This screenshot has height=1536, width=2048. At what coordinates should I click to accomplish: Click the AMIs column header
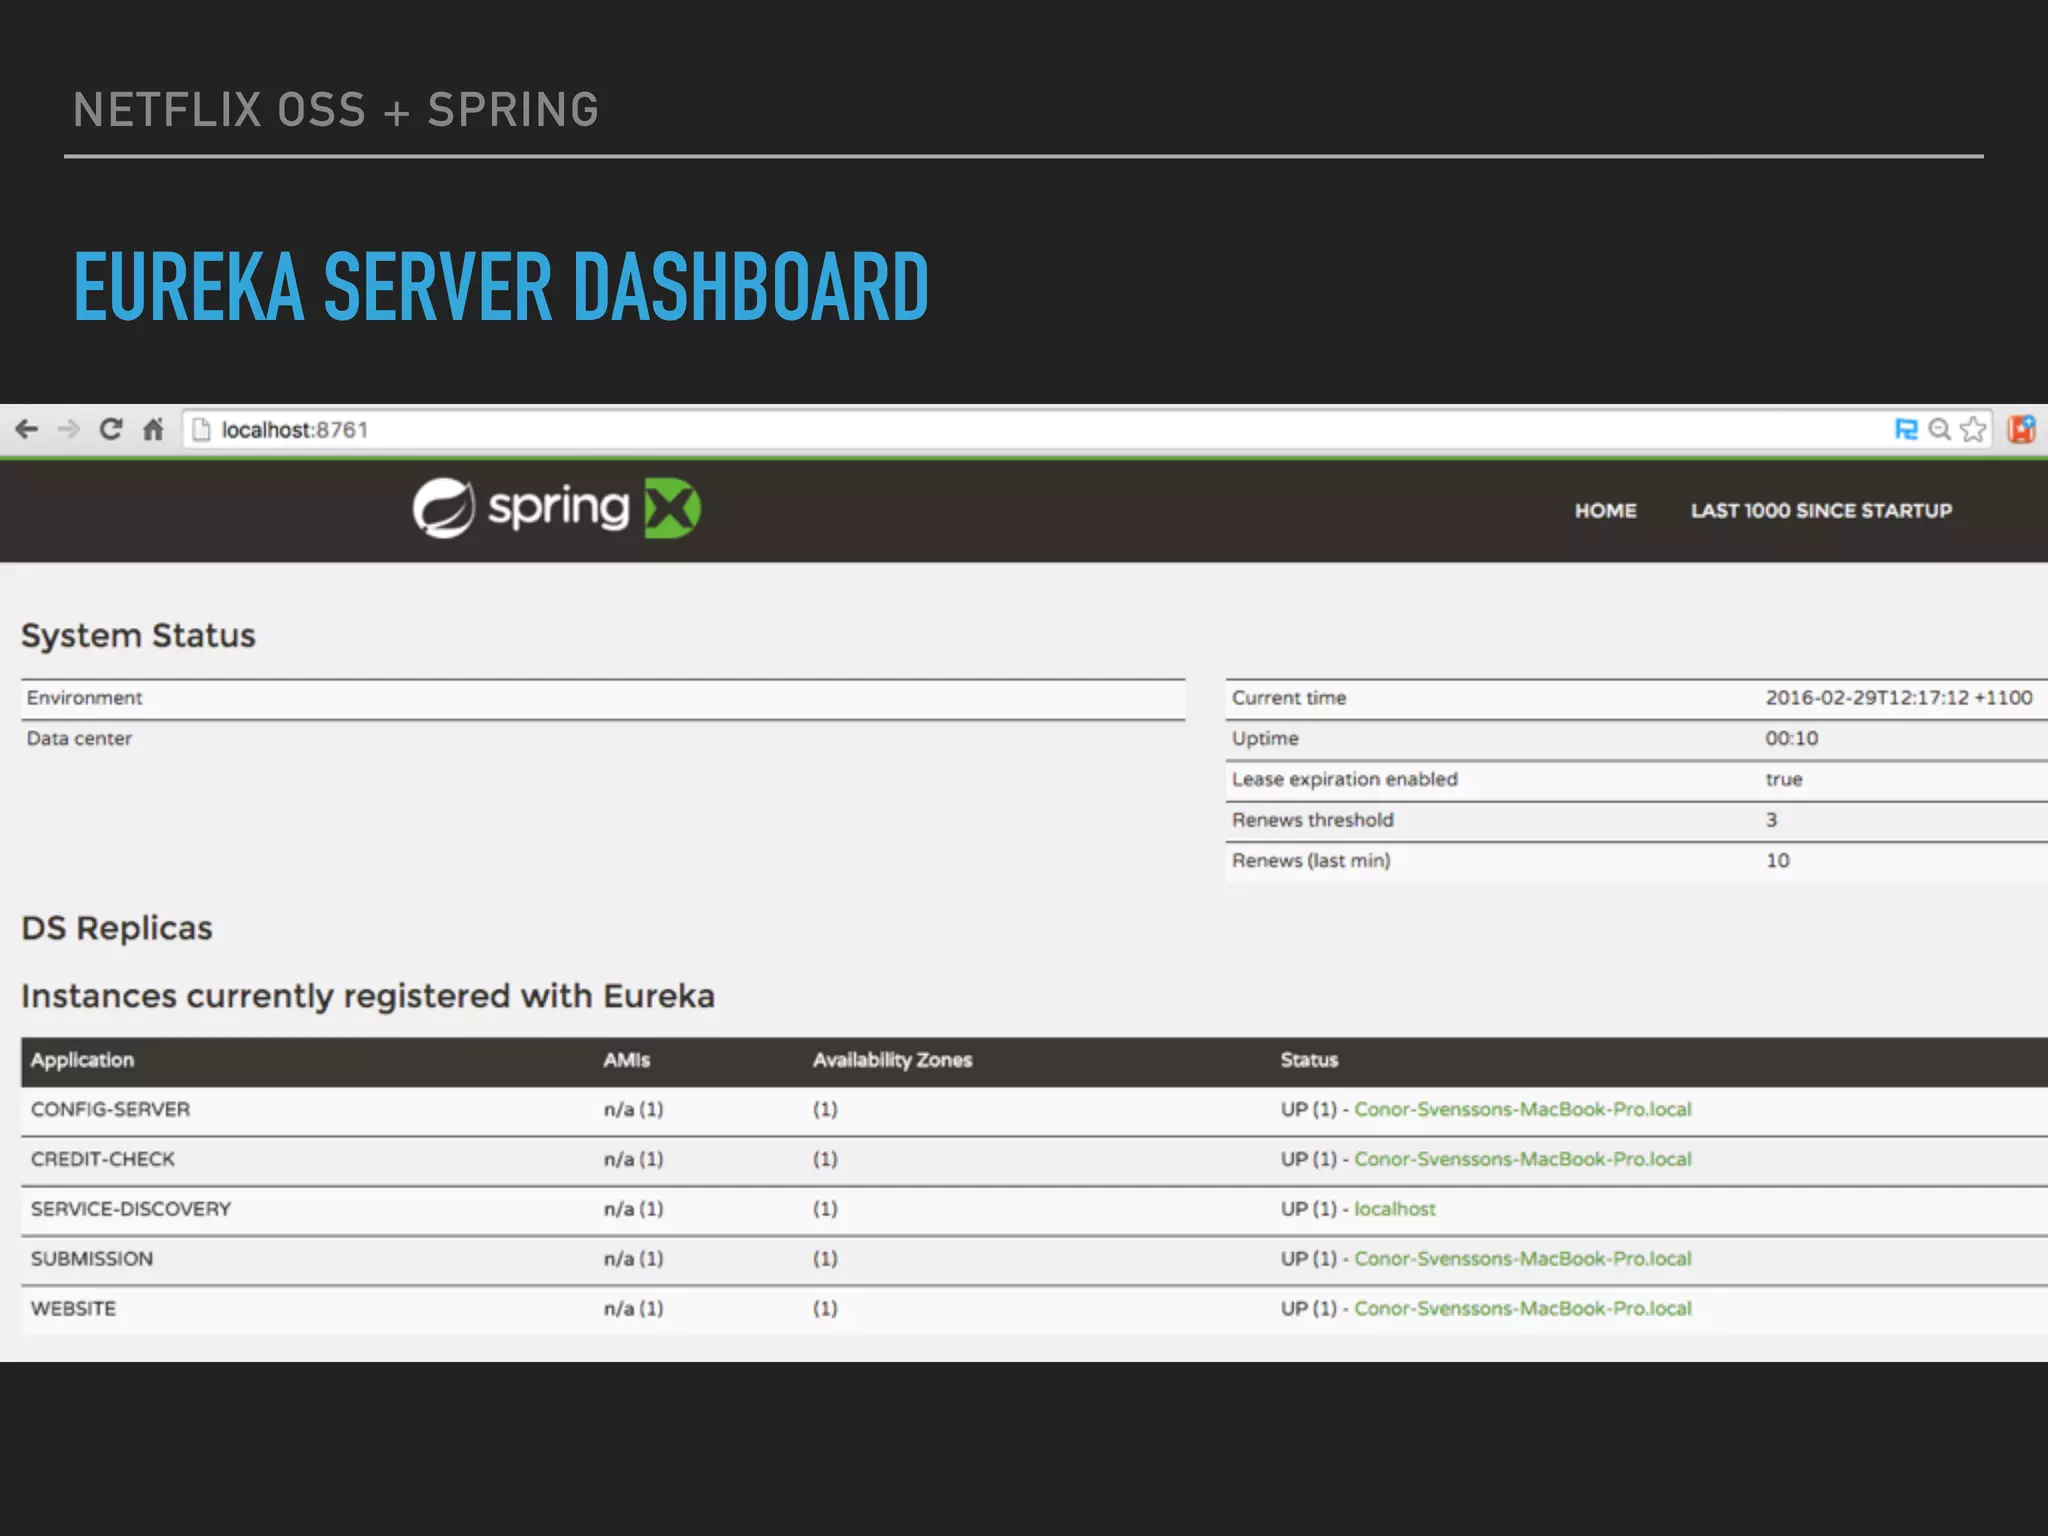(626, 1060)
